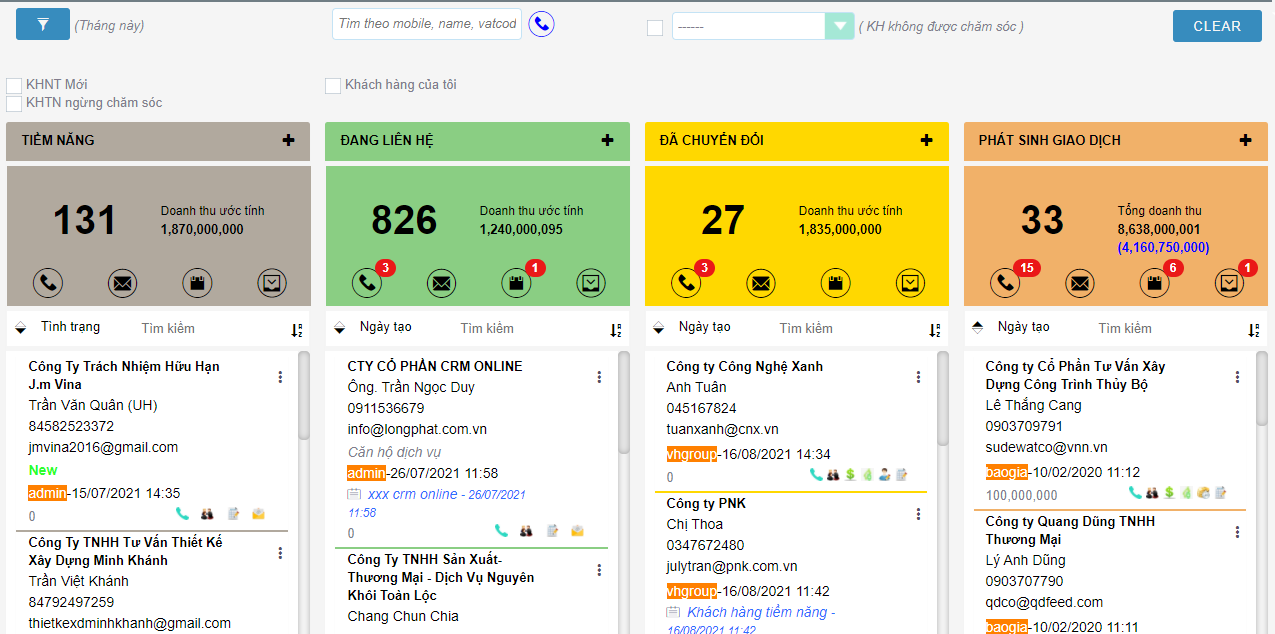Click email icon in TIỀM NĂNG column
The height and width of the screenshot is (634, 1275).
[x=122, y=283]
